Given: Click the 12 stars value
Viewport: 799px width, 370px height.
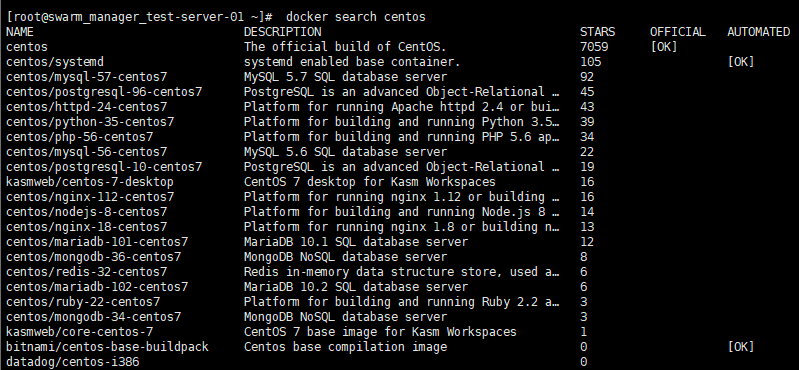Looking at the screenshot, I should (x=587, y=242).
